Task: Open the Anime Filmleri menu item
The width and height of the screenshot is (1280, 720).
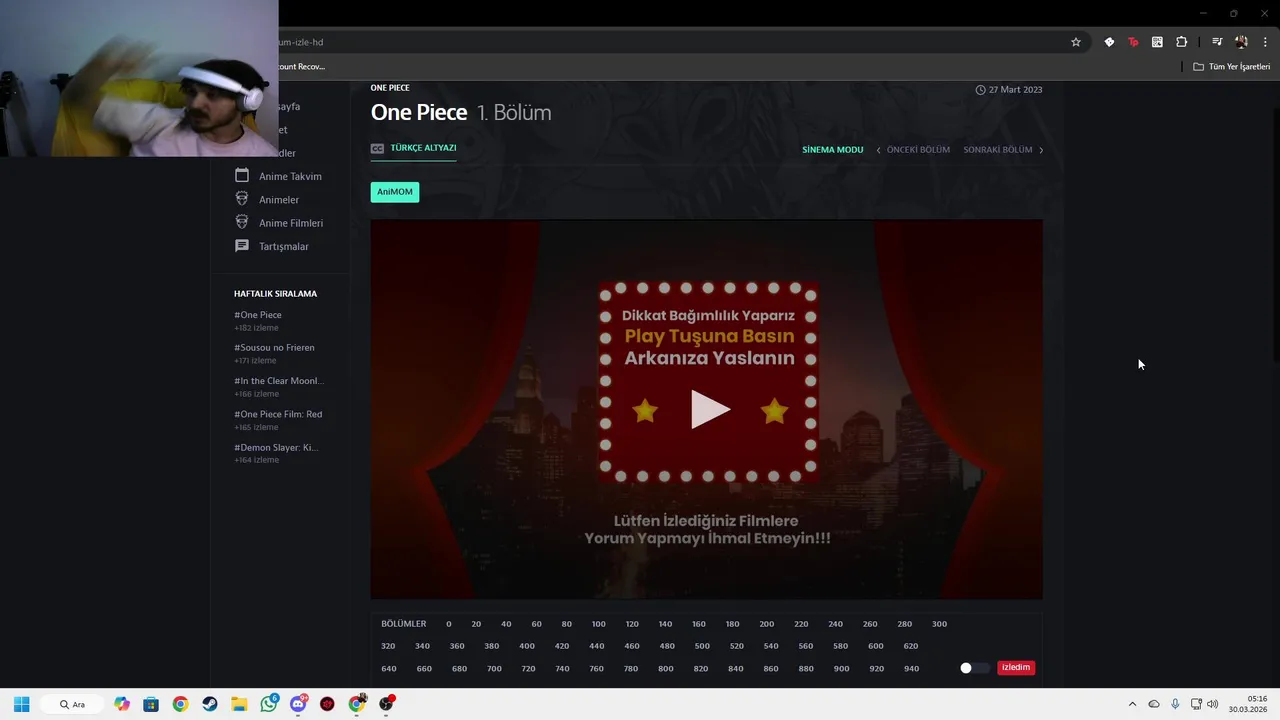Action: [291, 223]
